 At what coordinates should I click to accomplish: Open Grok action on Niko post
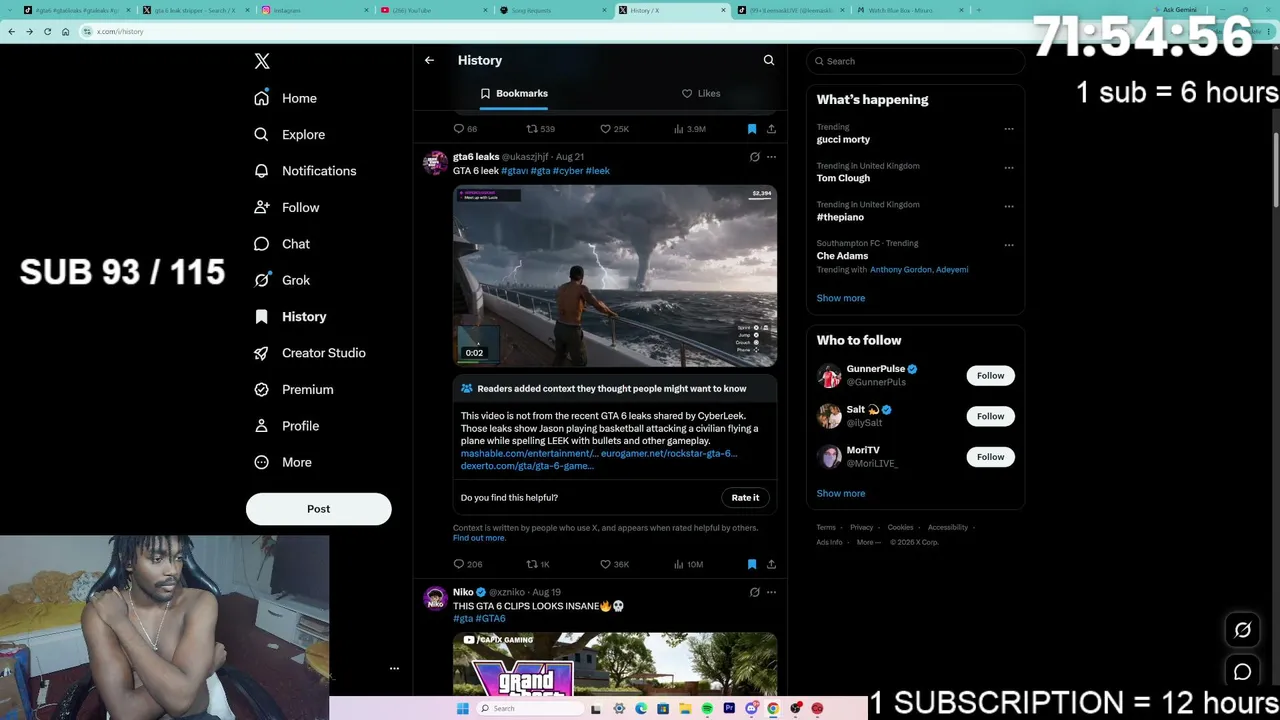(755, 592)
